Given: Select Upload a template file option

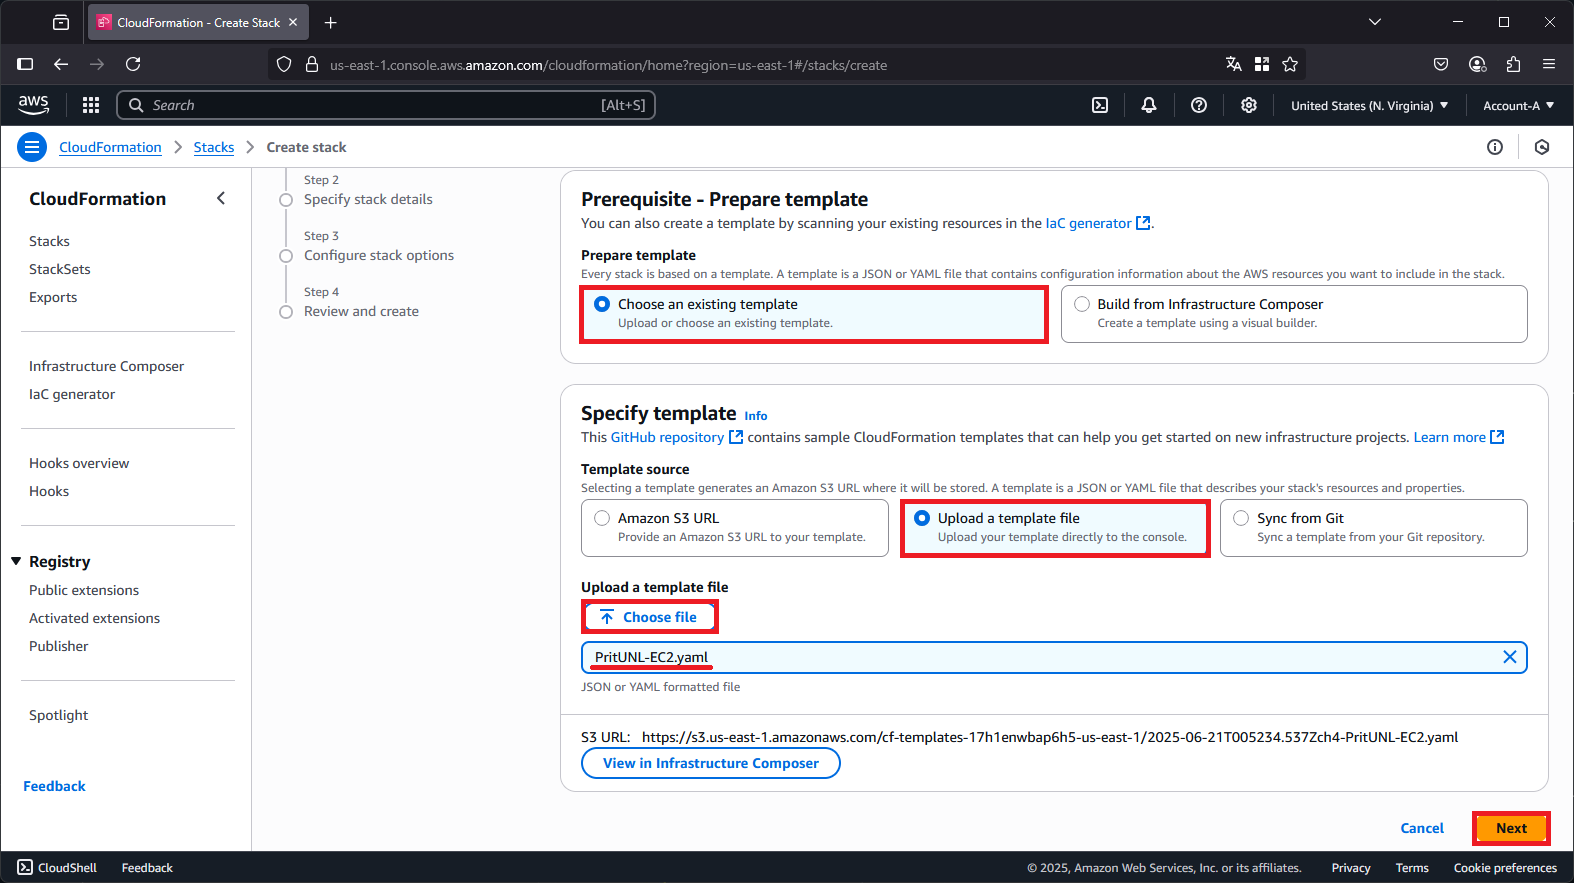Looking at the screenshot, I should click(1055, 528).
